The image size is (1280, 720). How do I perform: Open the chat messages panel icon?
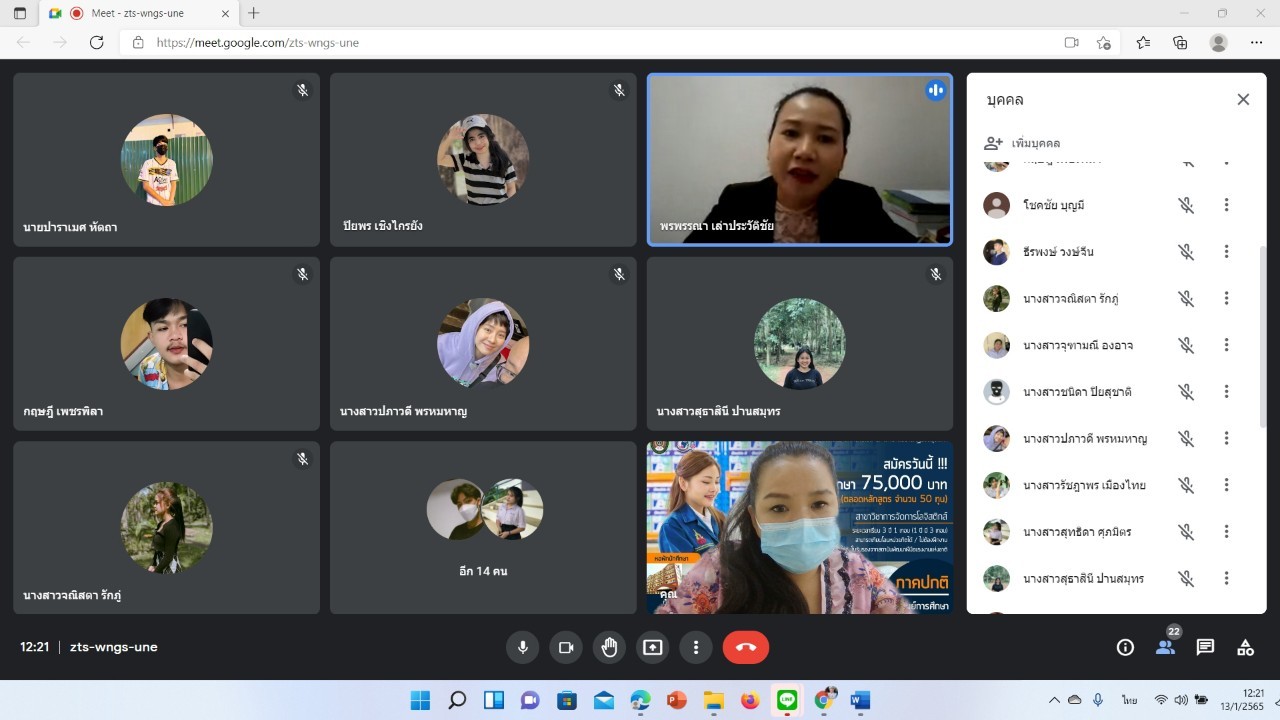(1205, 647)
